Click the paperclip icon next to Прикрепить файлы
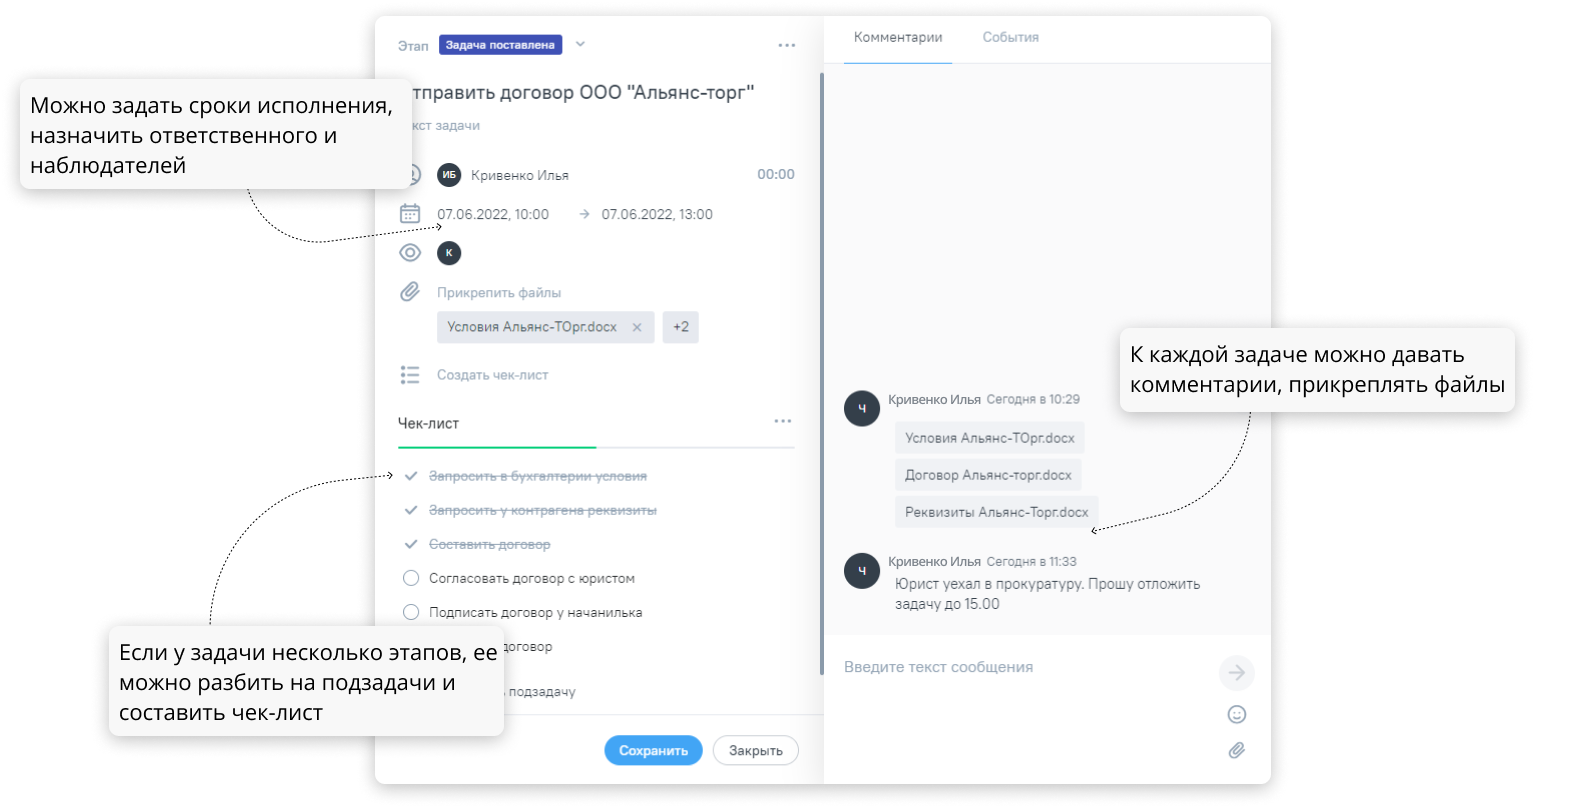 [x=410, y=292]
